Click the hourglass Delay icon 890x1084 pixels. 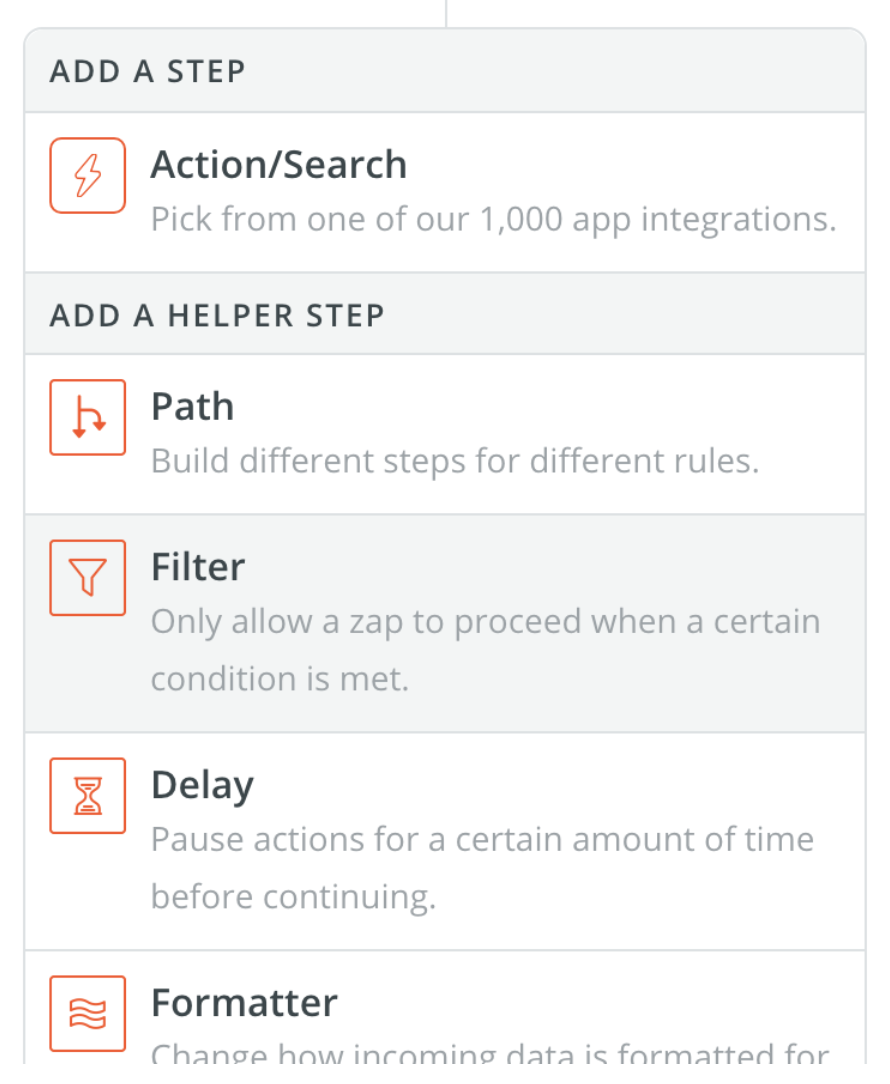click(88, 796)
